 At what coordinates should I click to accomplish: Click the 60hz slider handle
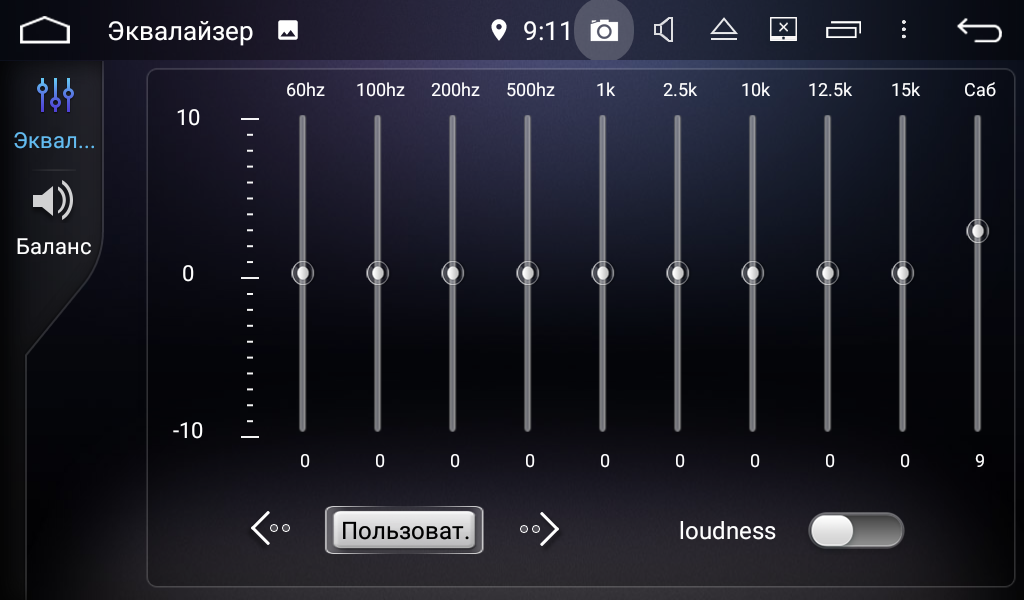(302, 273)
